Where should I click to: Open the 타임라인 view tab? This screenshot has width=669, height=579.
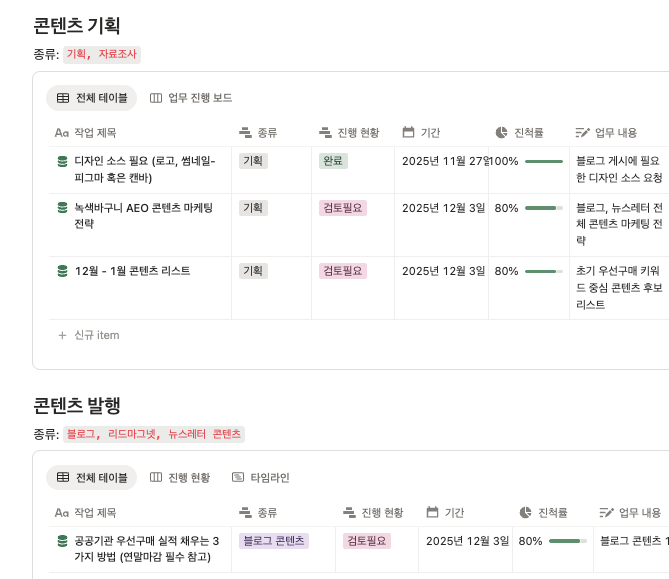[x=261, y=477]
